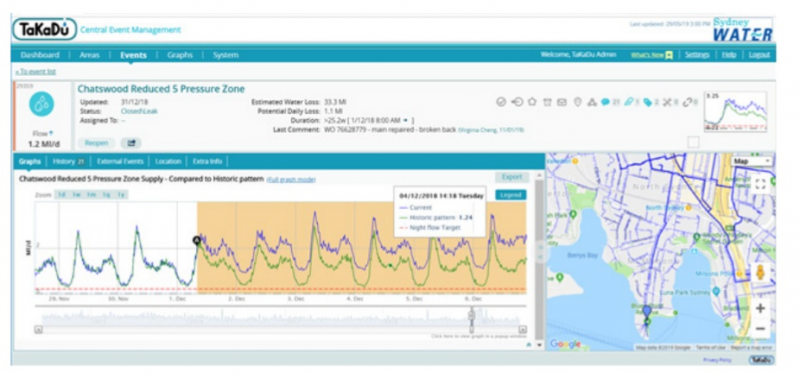
Task: Click the location pin icon in event toolbar
Action: click(577, 102)
